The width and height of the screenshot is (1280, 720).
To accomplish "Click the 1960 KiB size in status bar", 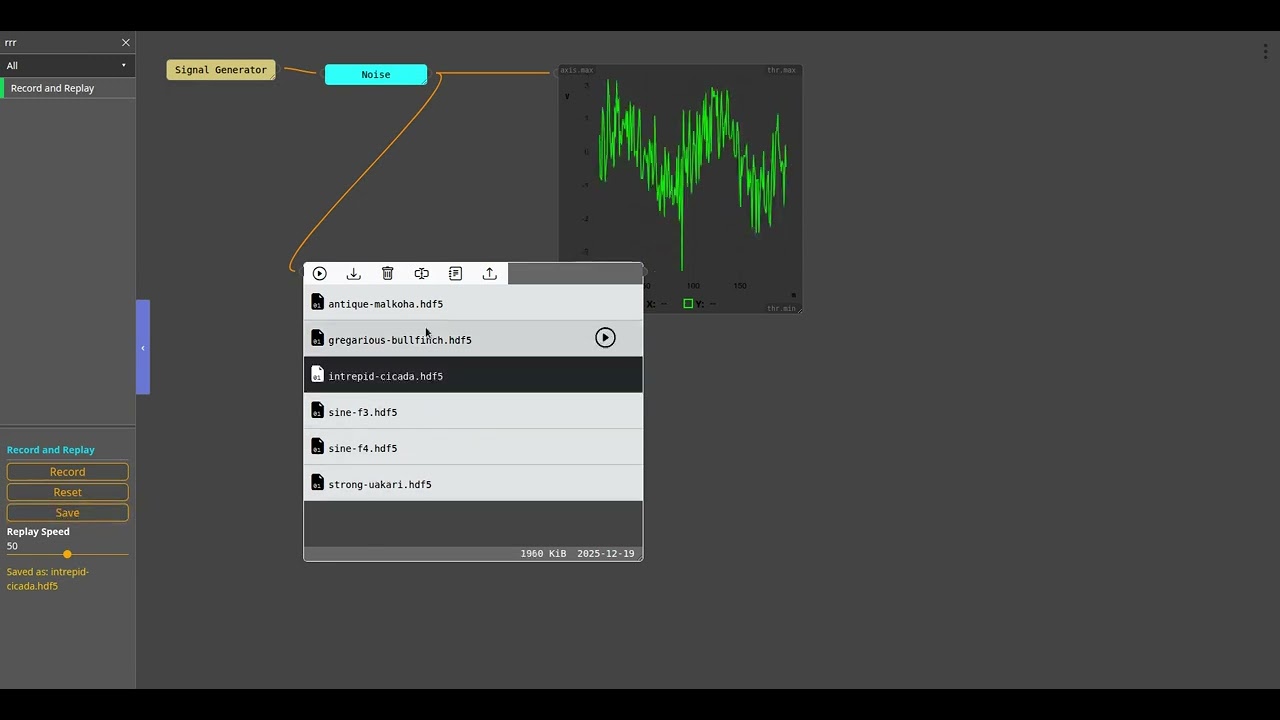I will pos(543,553).
